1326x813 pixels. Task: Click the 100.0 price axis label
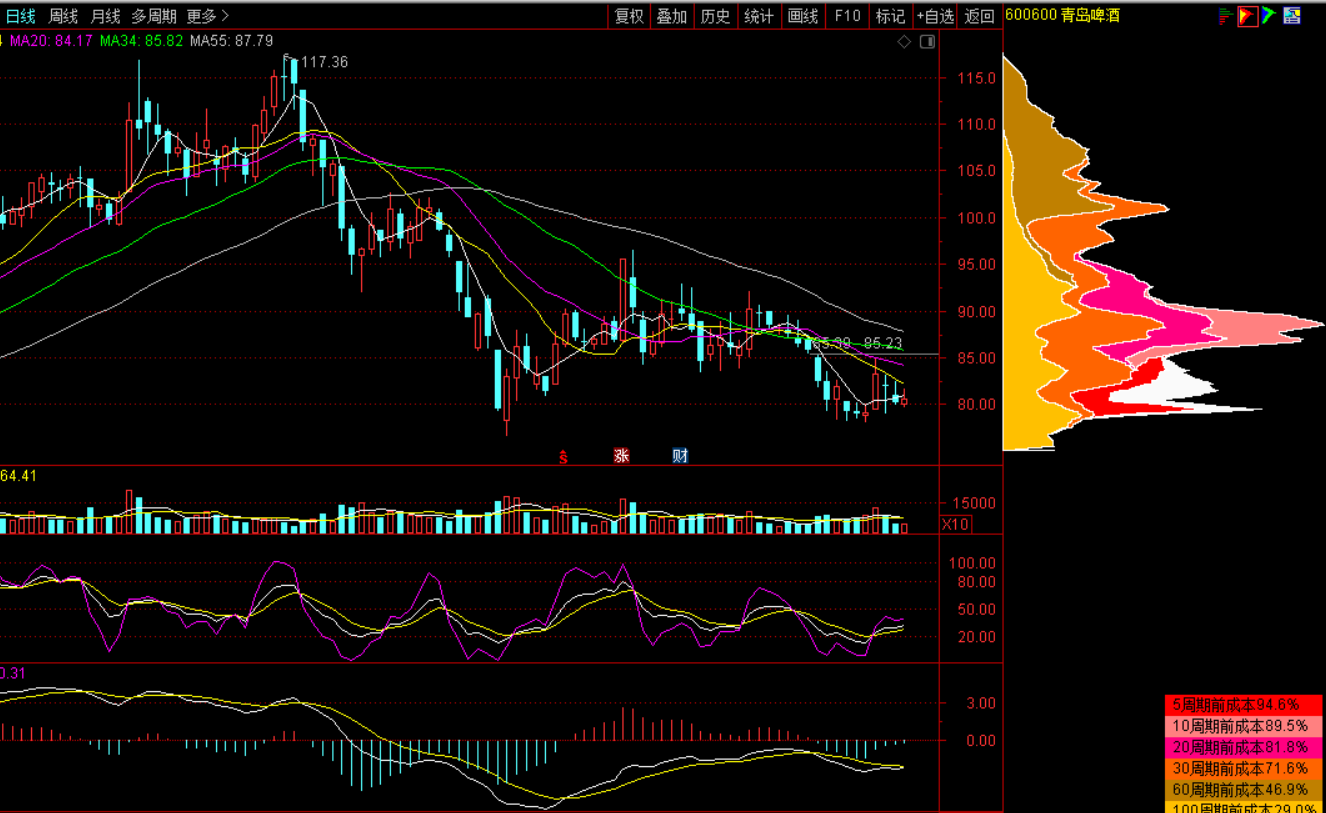(x=974, y=218)
